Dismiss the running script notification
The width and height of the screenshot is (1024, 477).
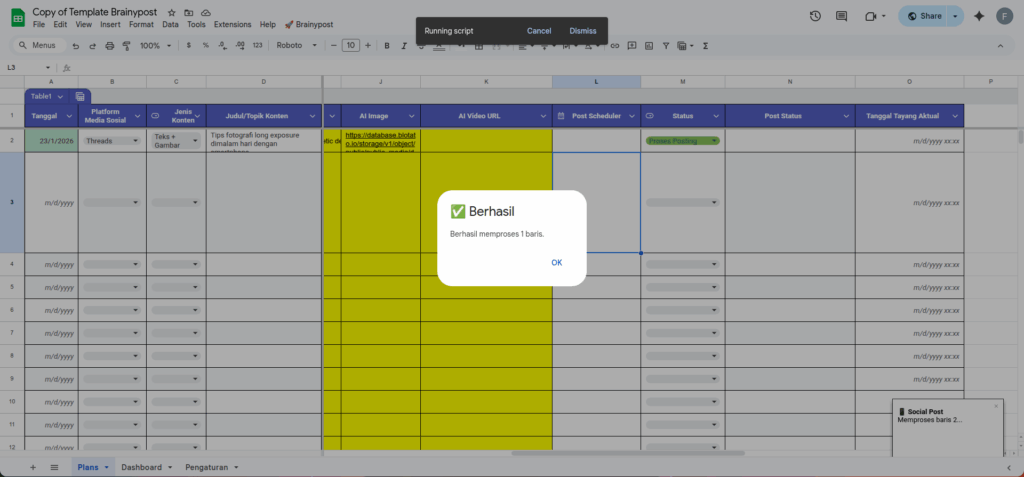click(x=583, y=31)
